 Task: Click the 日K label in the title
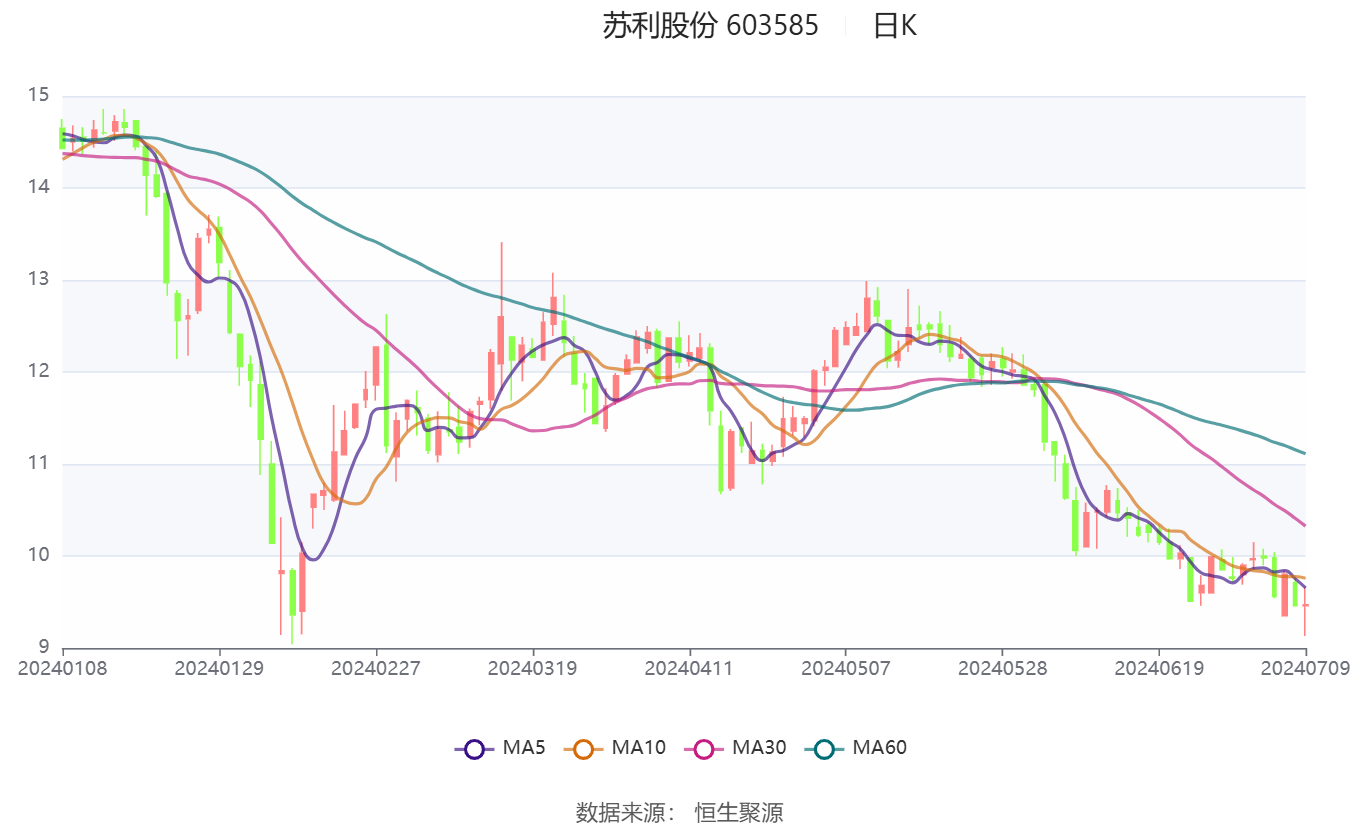(x=895, y=25)
